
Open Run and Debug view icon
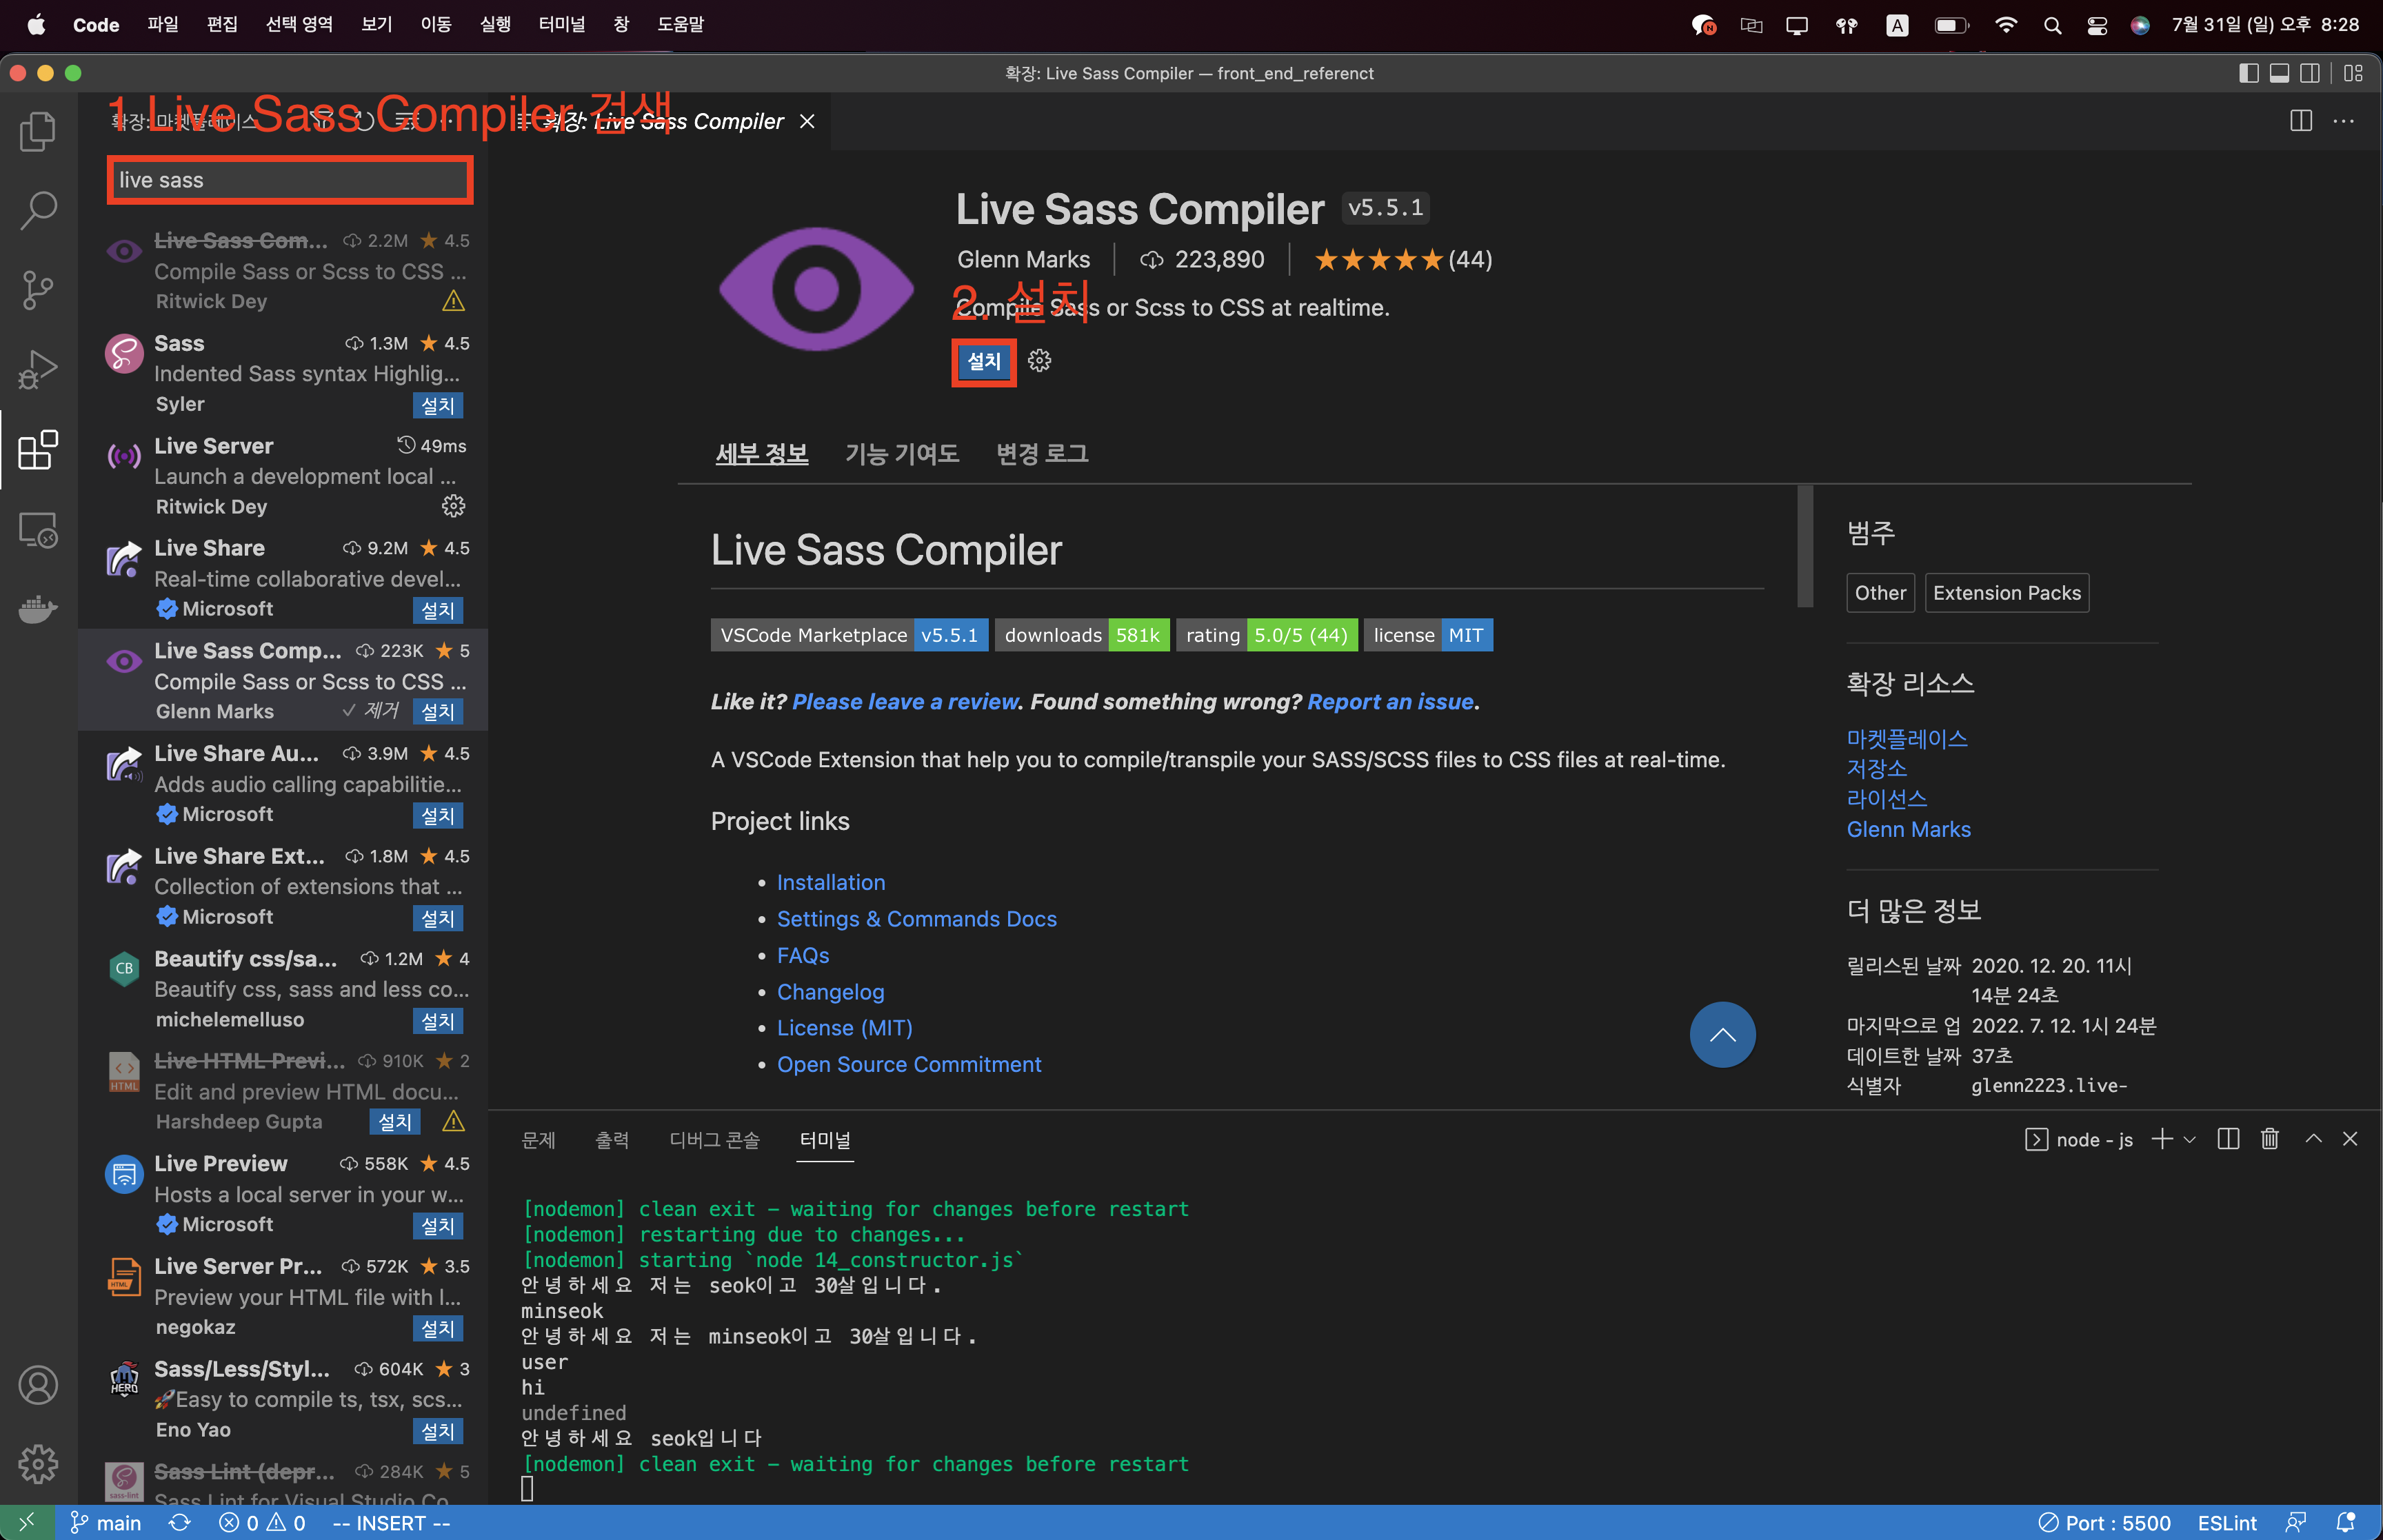(x=38, y=369)
